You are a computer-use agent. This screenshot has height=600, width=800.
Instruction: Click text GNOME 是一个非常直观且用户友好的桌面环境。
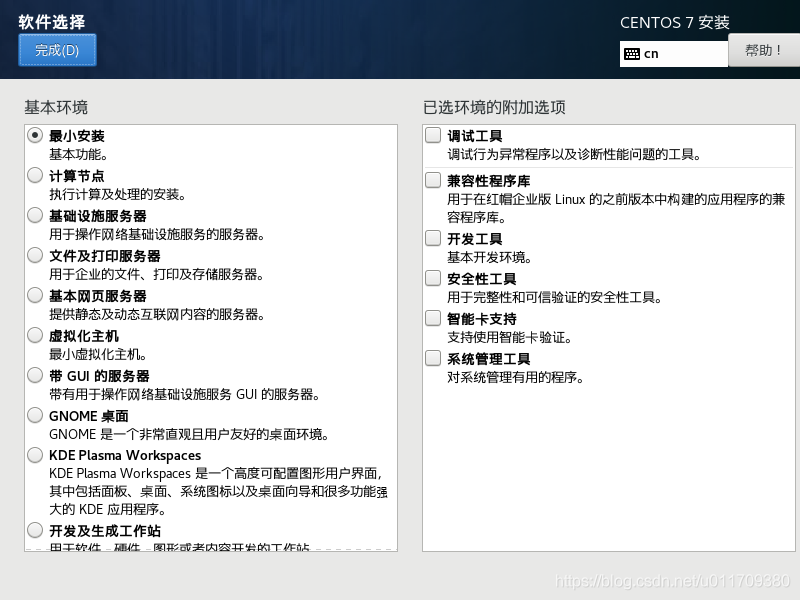pos(189,434)
